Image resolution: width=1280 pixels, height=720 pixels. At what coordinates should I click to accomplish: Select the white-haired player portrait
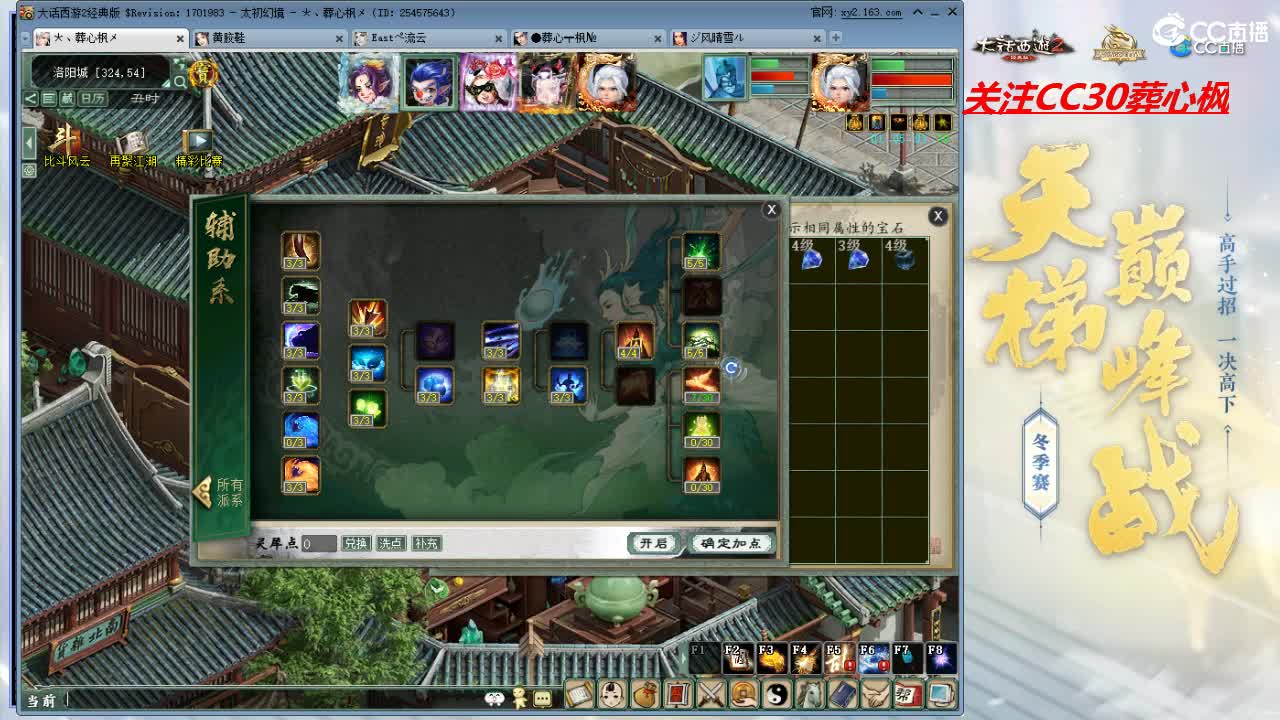point(840,82)
